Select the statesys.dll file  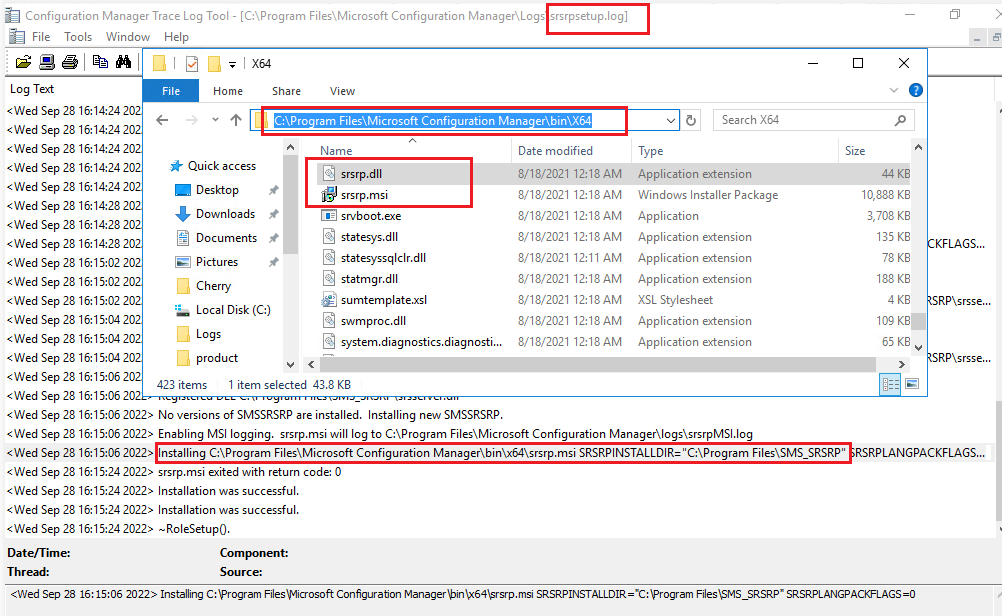pos(369,237)
